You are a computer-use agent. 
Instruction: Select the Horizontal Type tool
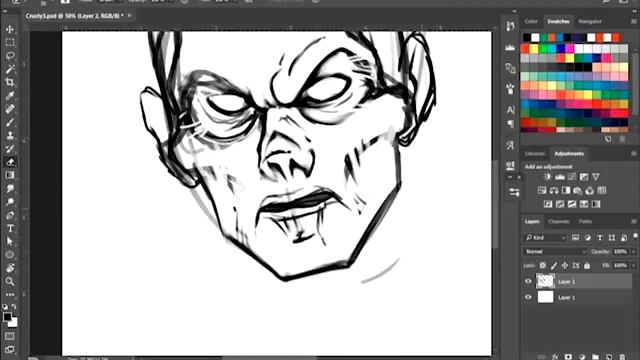point(10,228)
